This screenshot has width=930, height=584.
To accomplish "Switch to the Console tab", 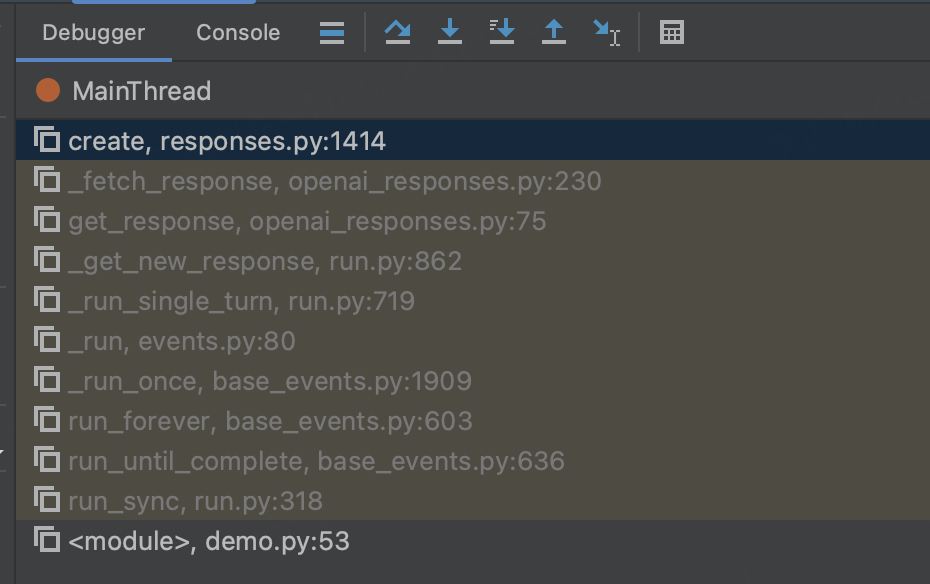I will [237, 32].
